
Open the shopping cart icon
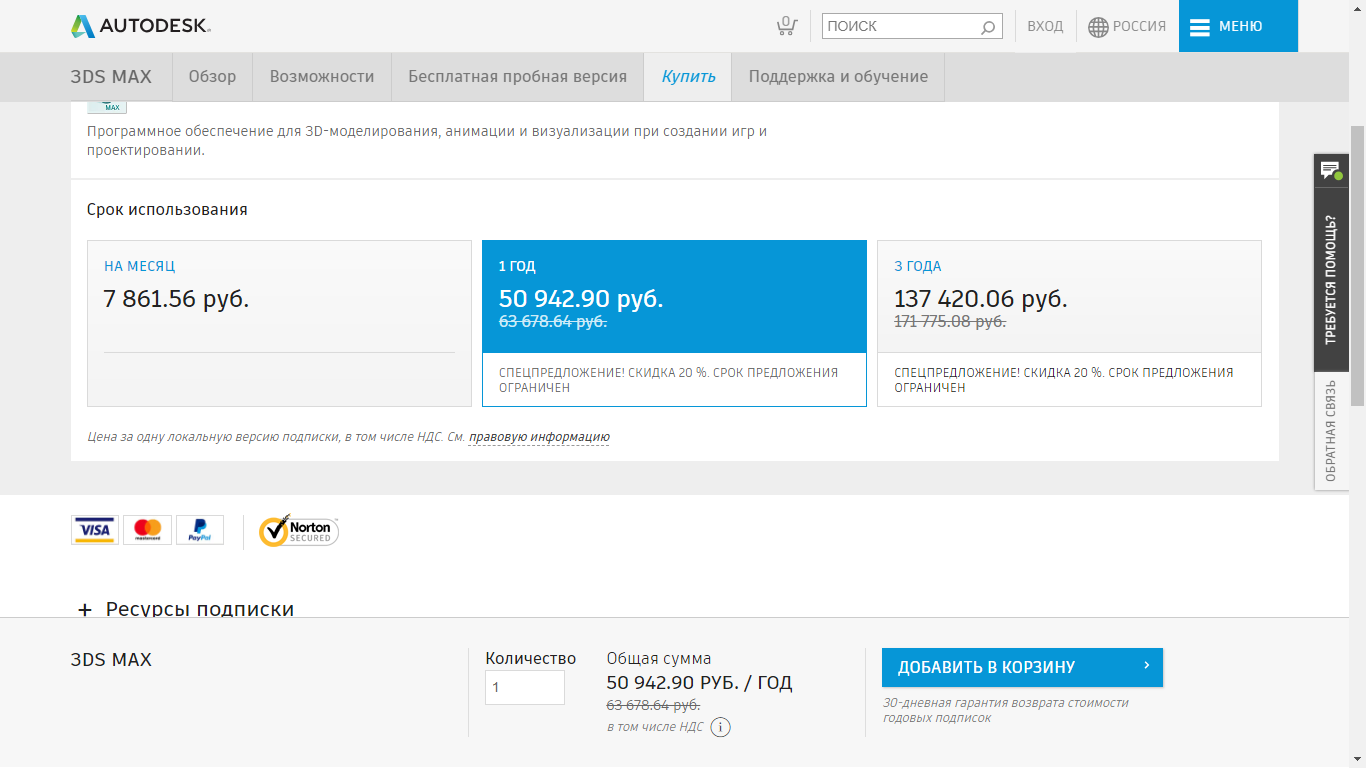coord(787,26)
